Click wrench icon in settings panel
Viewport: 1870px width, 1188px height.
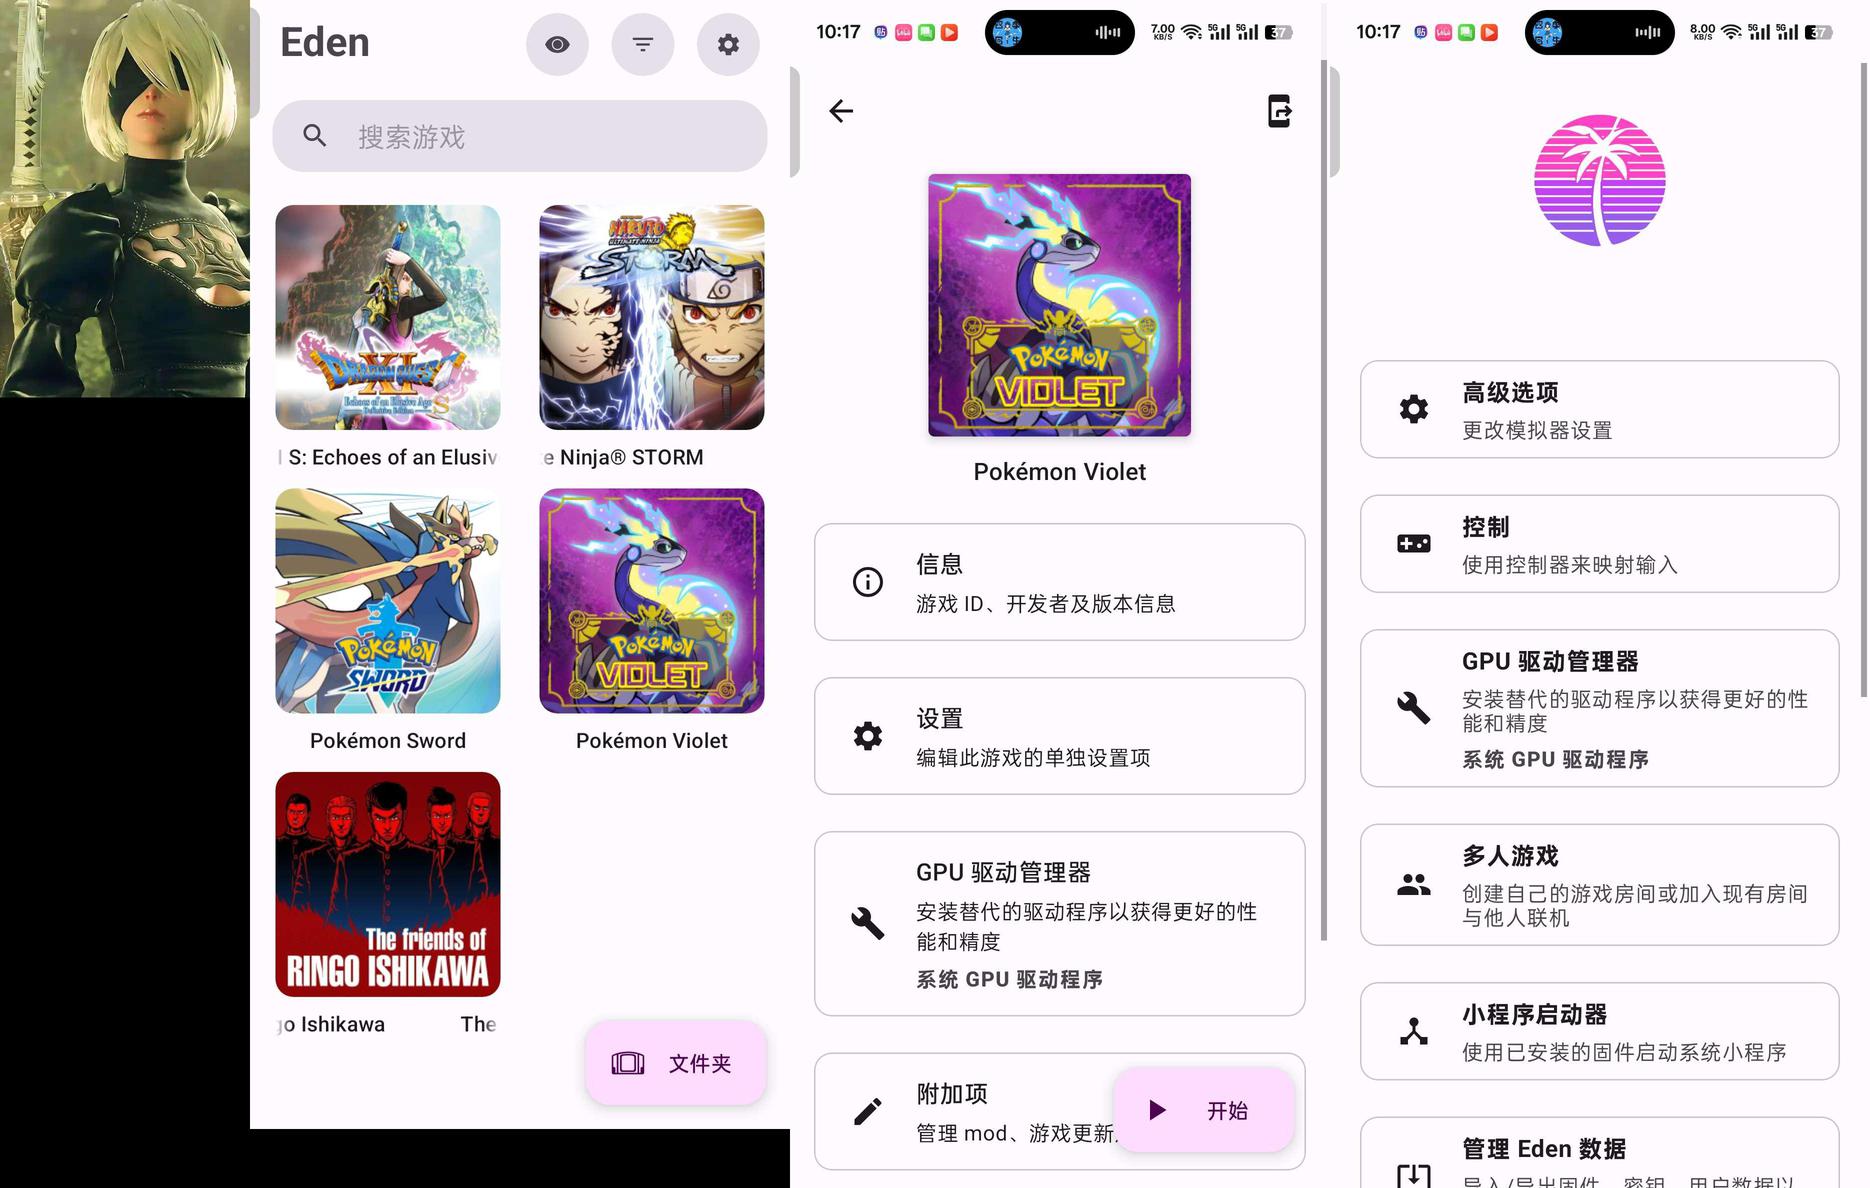(1414, 708)
